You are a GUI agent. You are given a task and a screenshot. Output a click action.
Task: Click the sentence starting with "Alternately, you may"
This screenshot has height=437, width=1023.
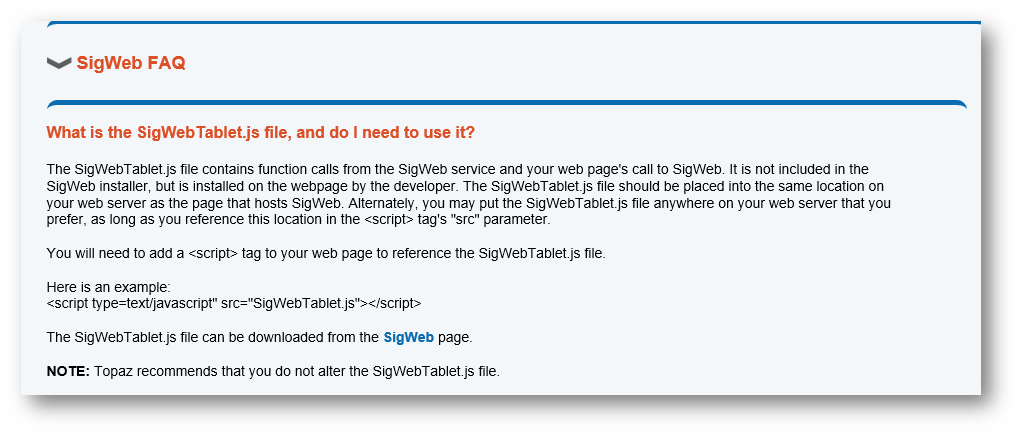pos(560,203)
